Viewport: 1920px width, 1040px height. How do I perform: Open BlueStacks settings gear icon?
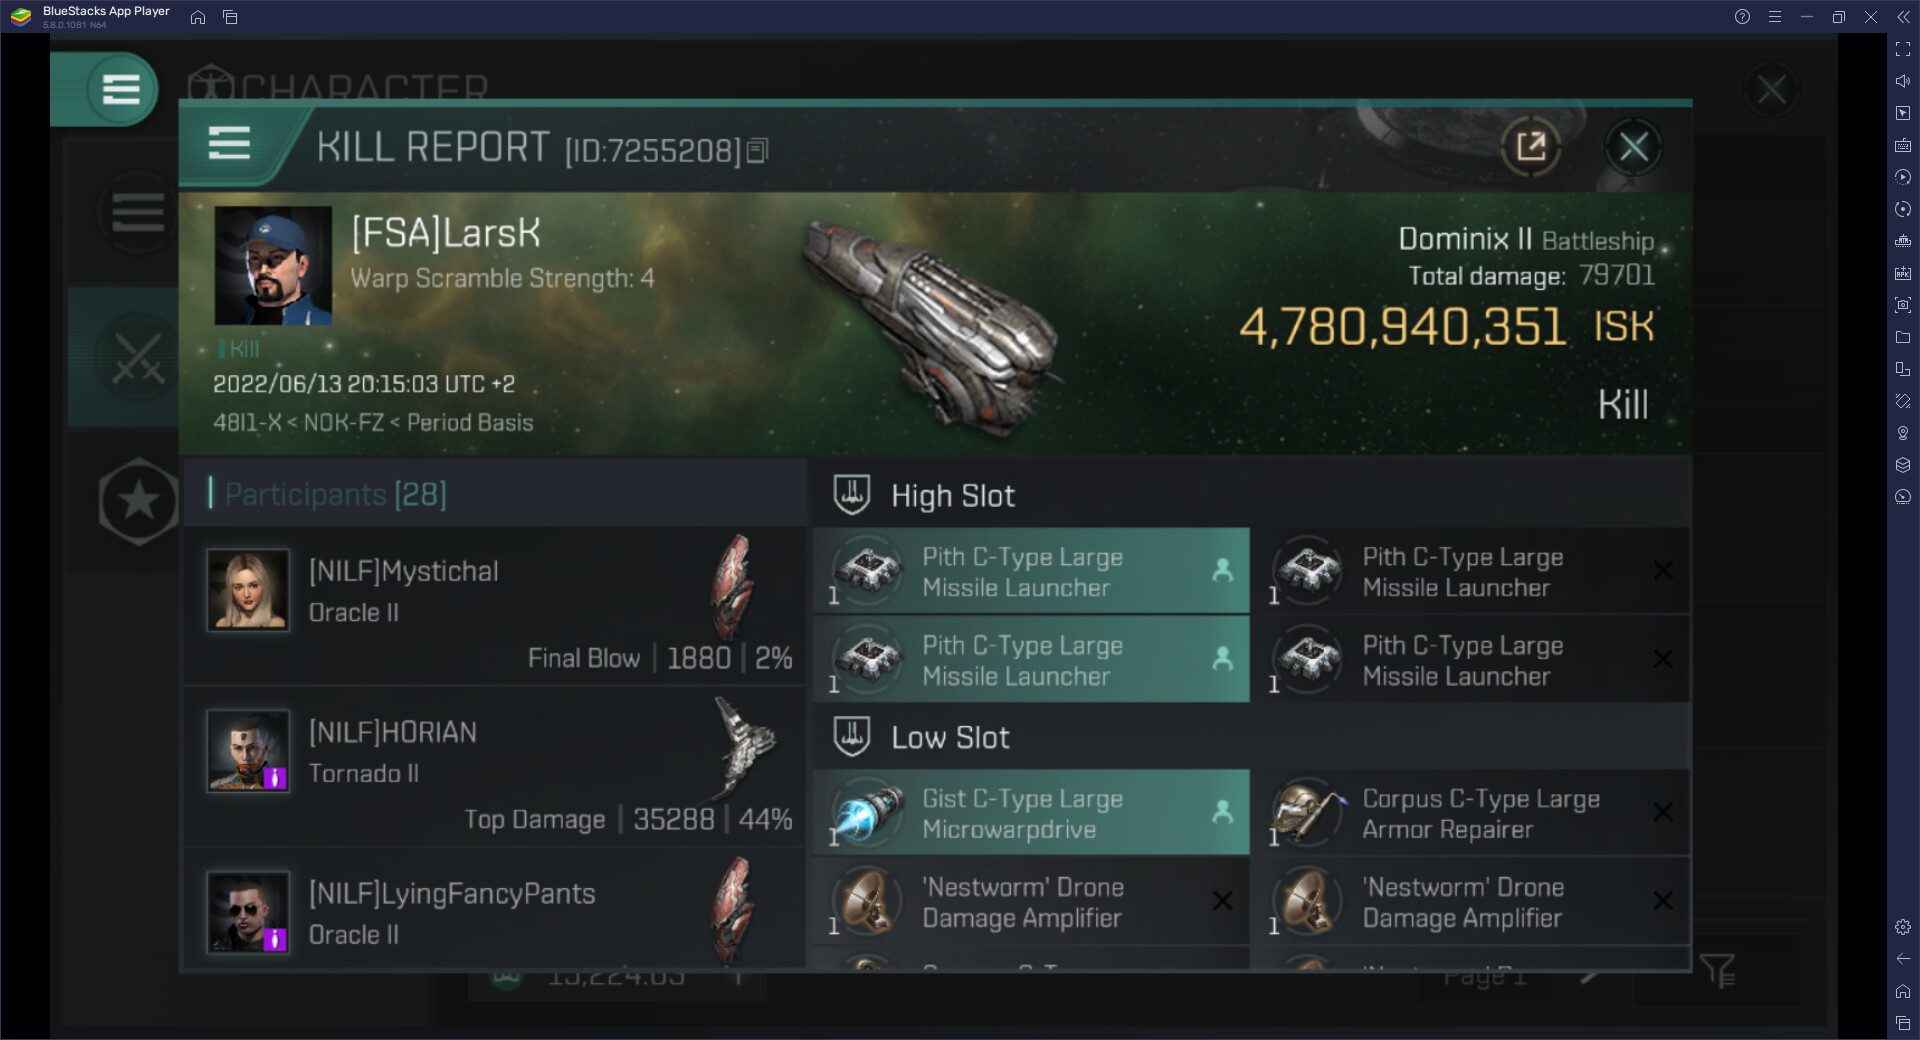[1902, 927]
